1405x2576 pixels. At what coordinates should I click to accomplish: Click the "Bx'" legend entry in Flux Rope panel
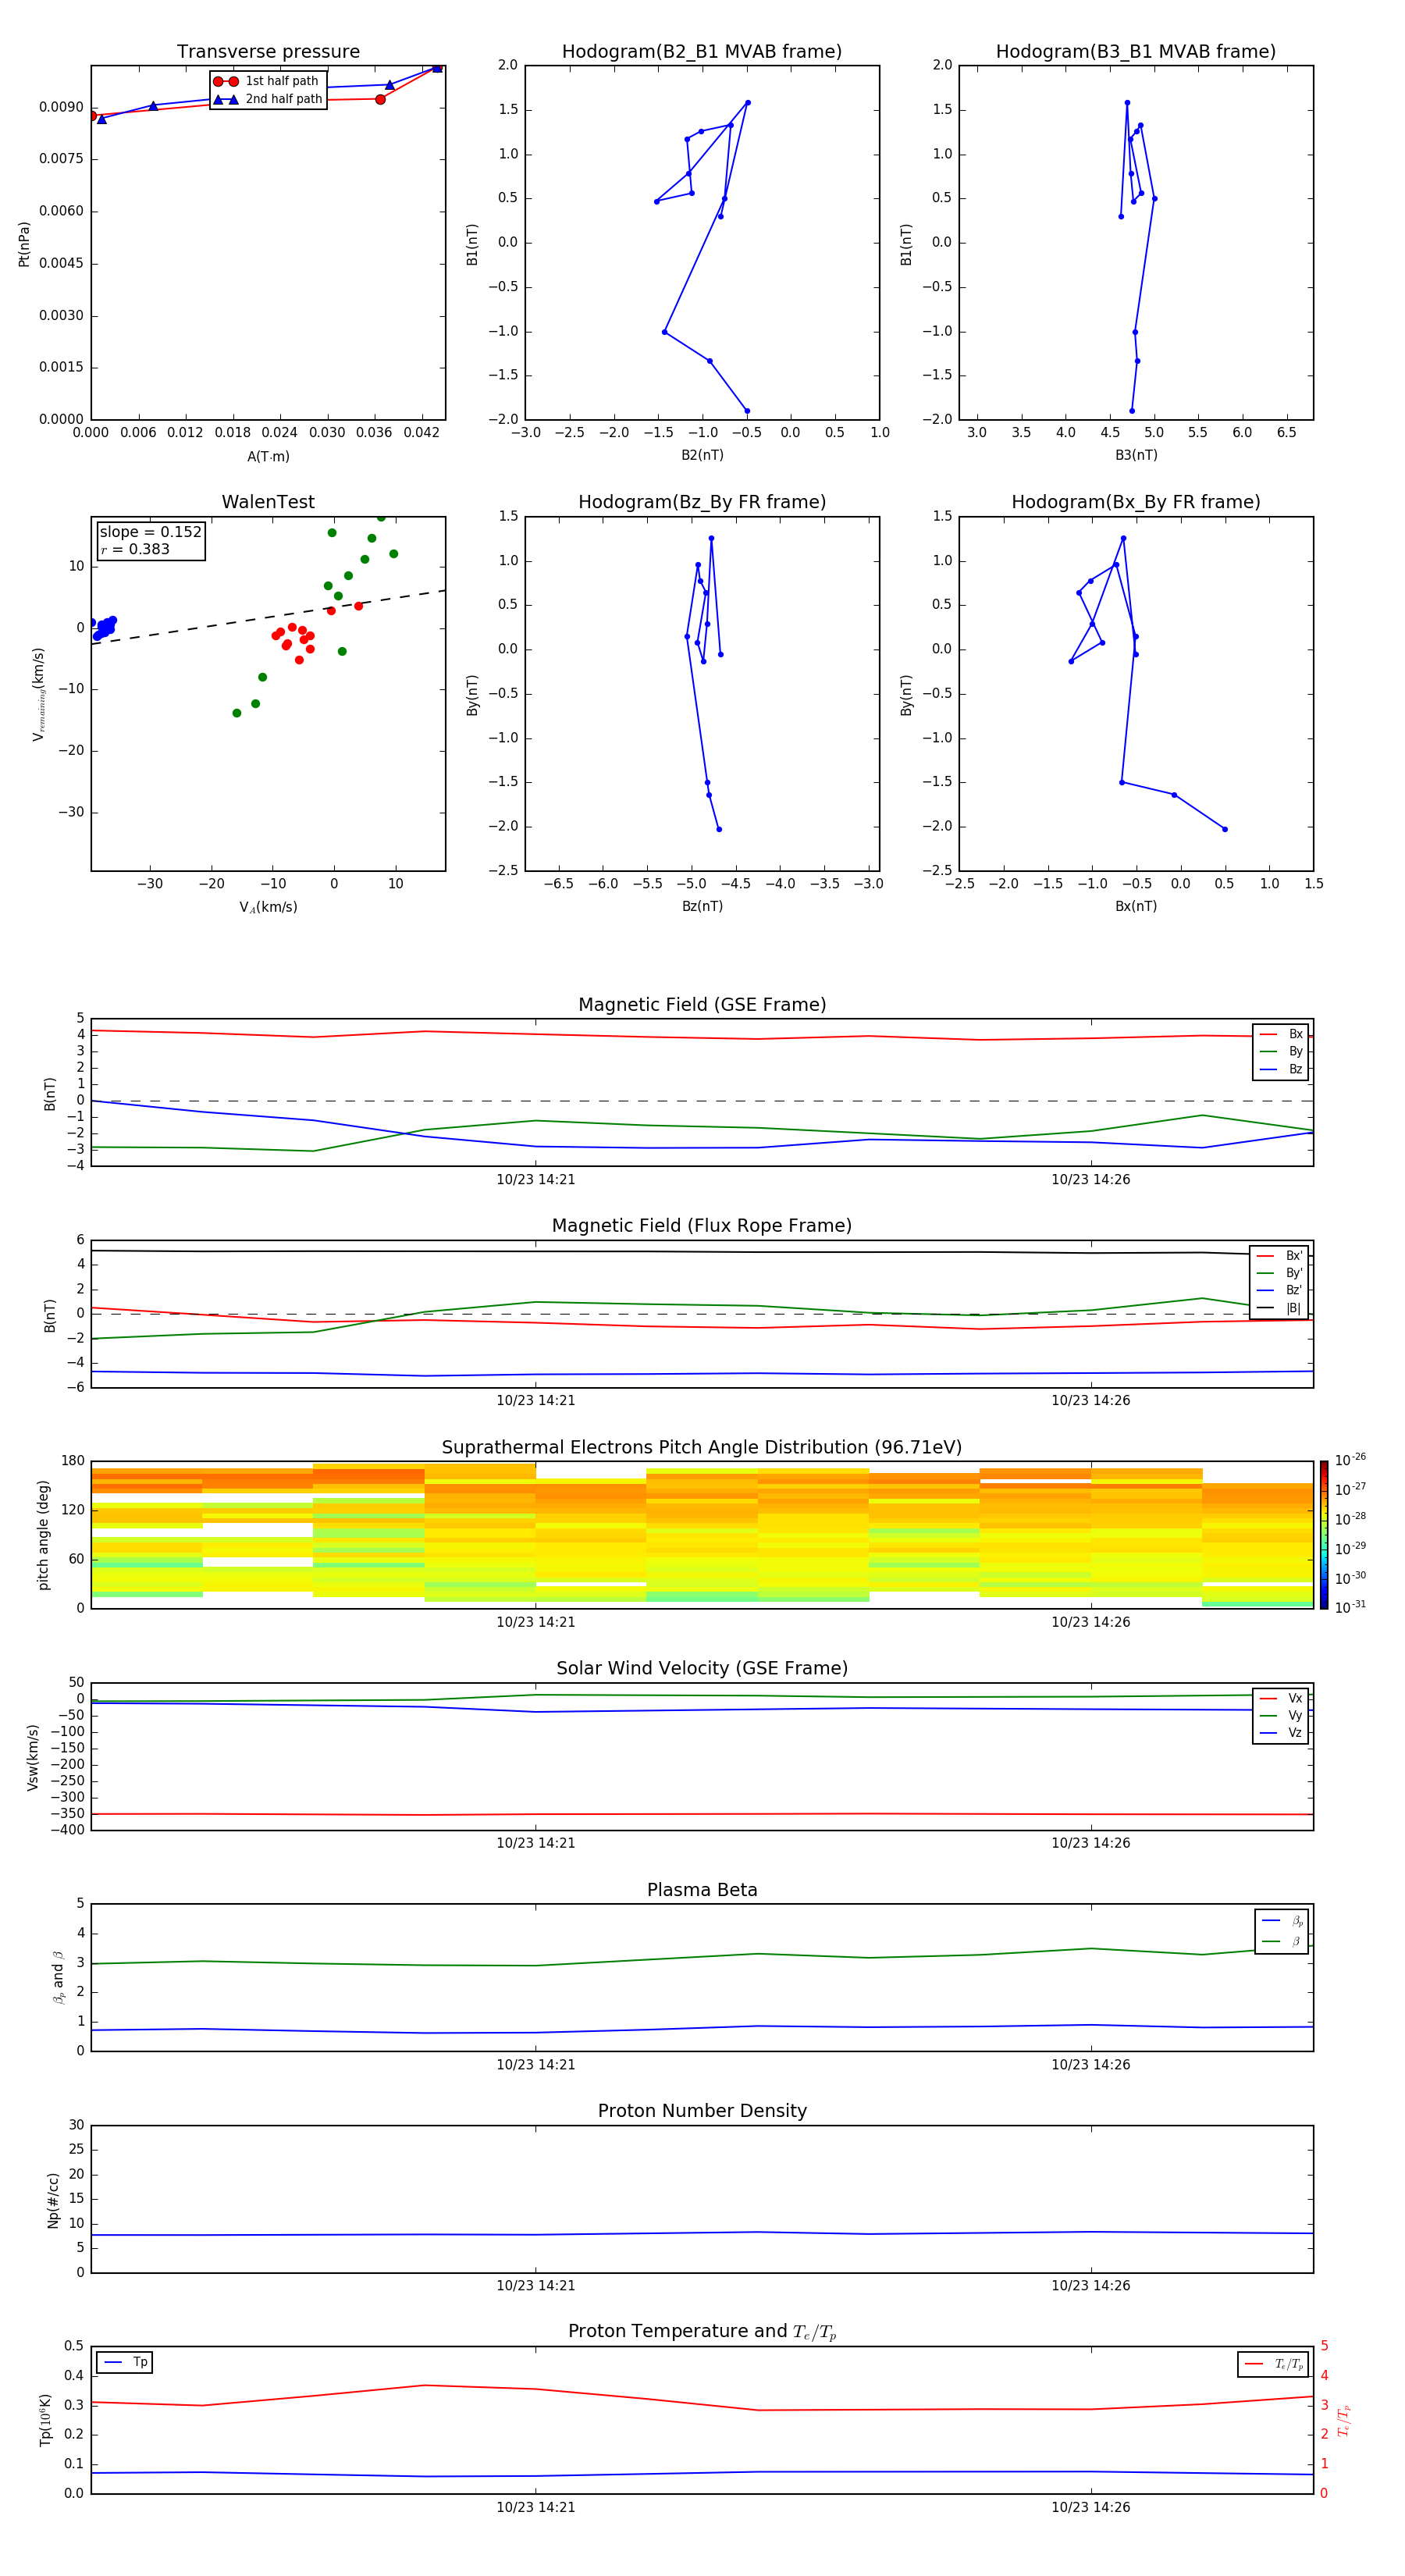(x=1279, y=1256)
